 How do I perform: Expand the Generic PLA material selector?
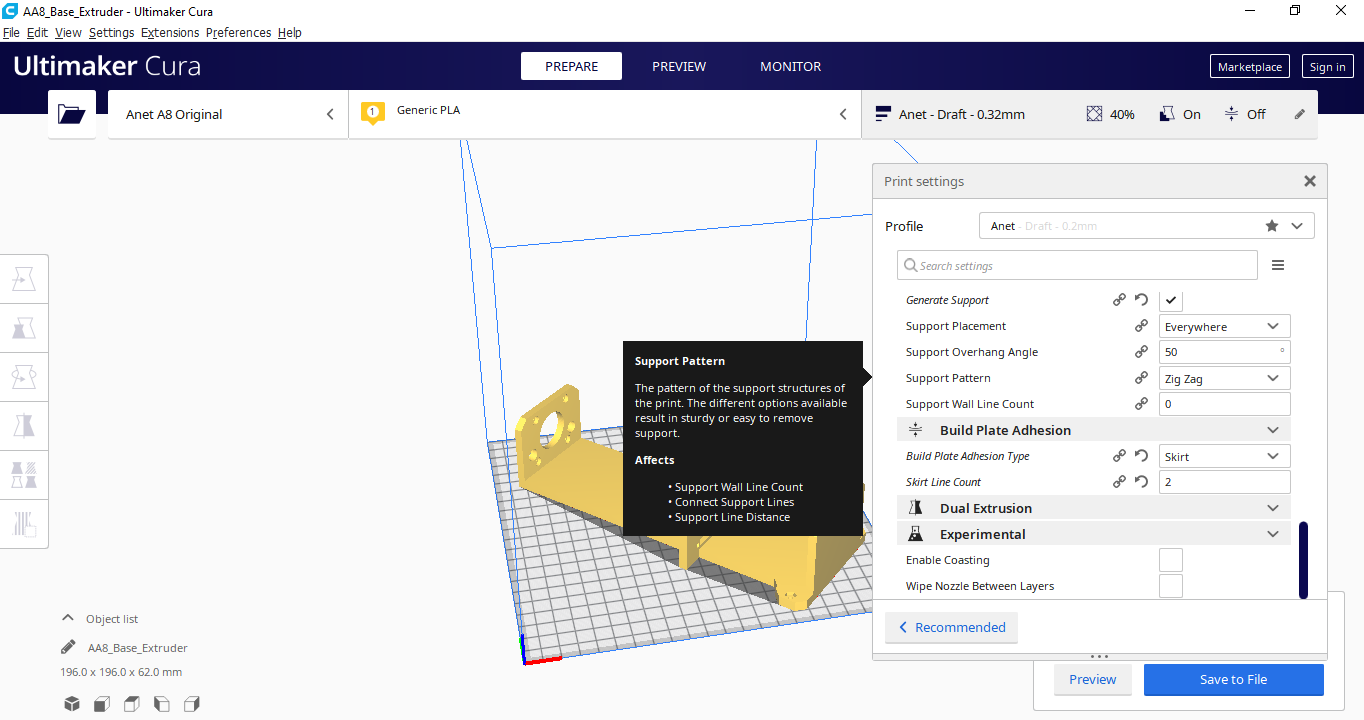[x=605, y=114]
